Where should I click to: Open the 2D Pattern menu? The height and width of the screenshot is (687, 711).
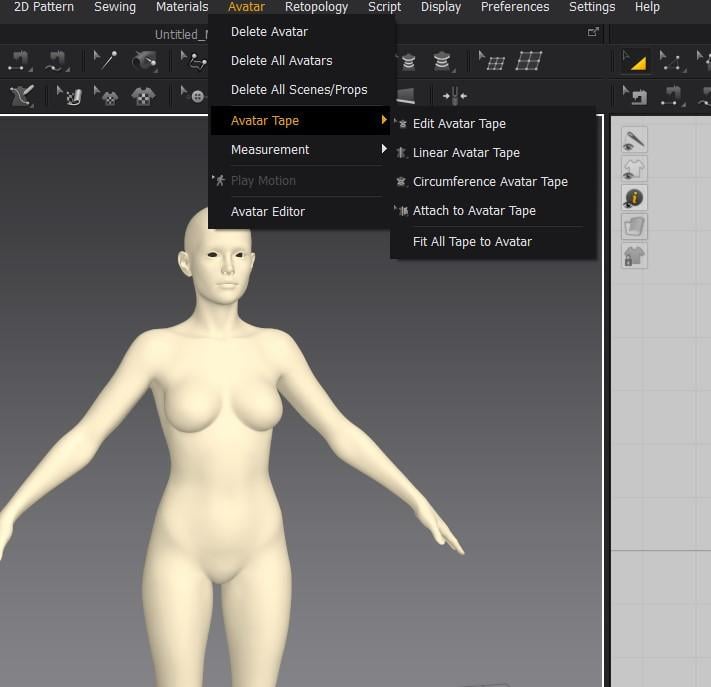pos(44,7)
